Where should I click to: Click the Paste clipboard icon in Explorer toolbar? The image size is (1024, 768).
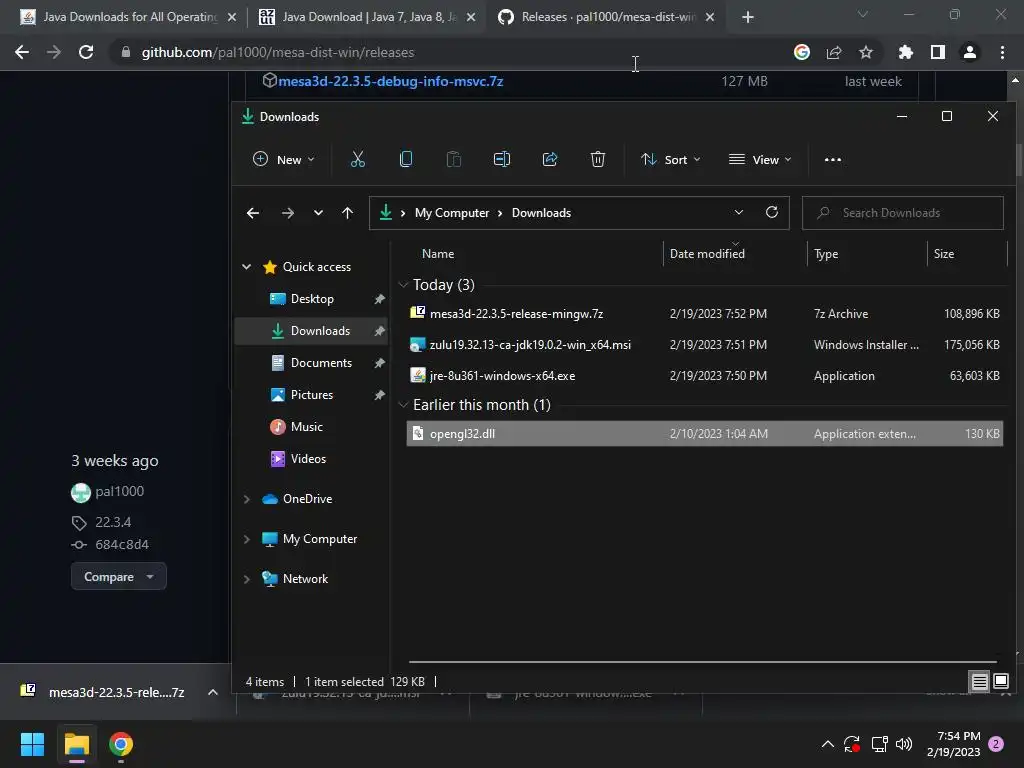click(453, 159)
